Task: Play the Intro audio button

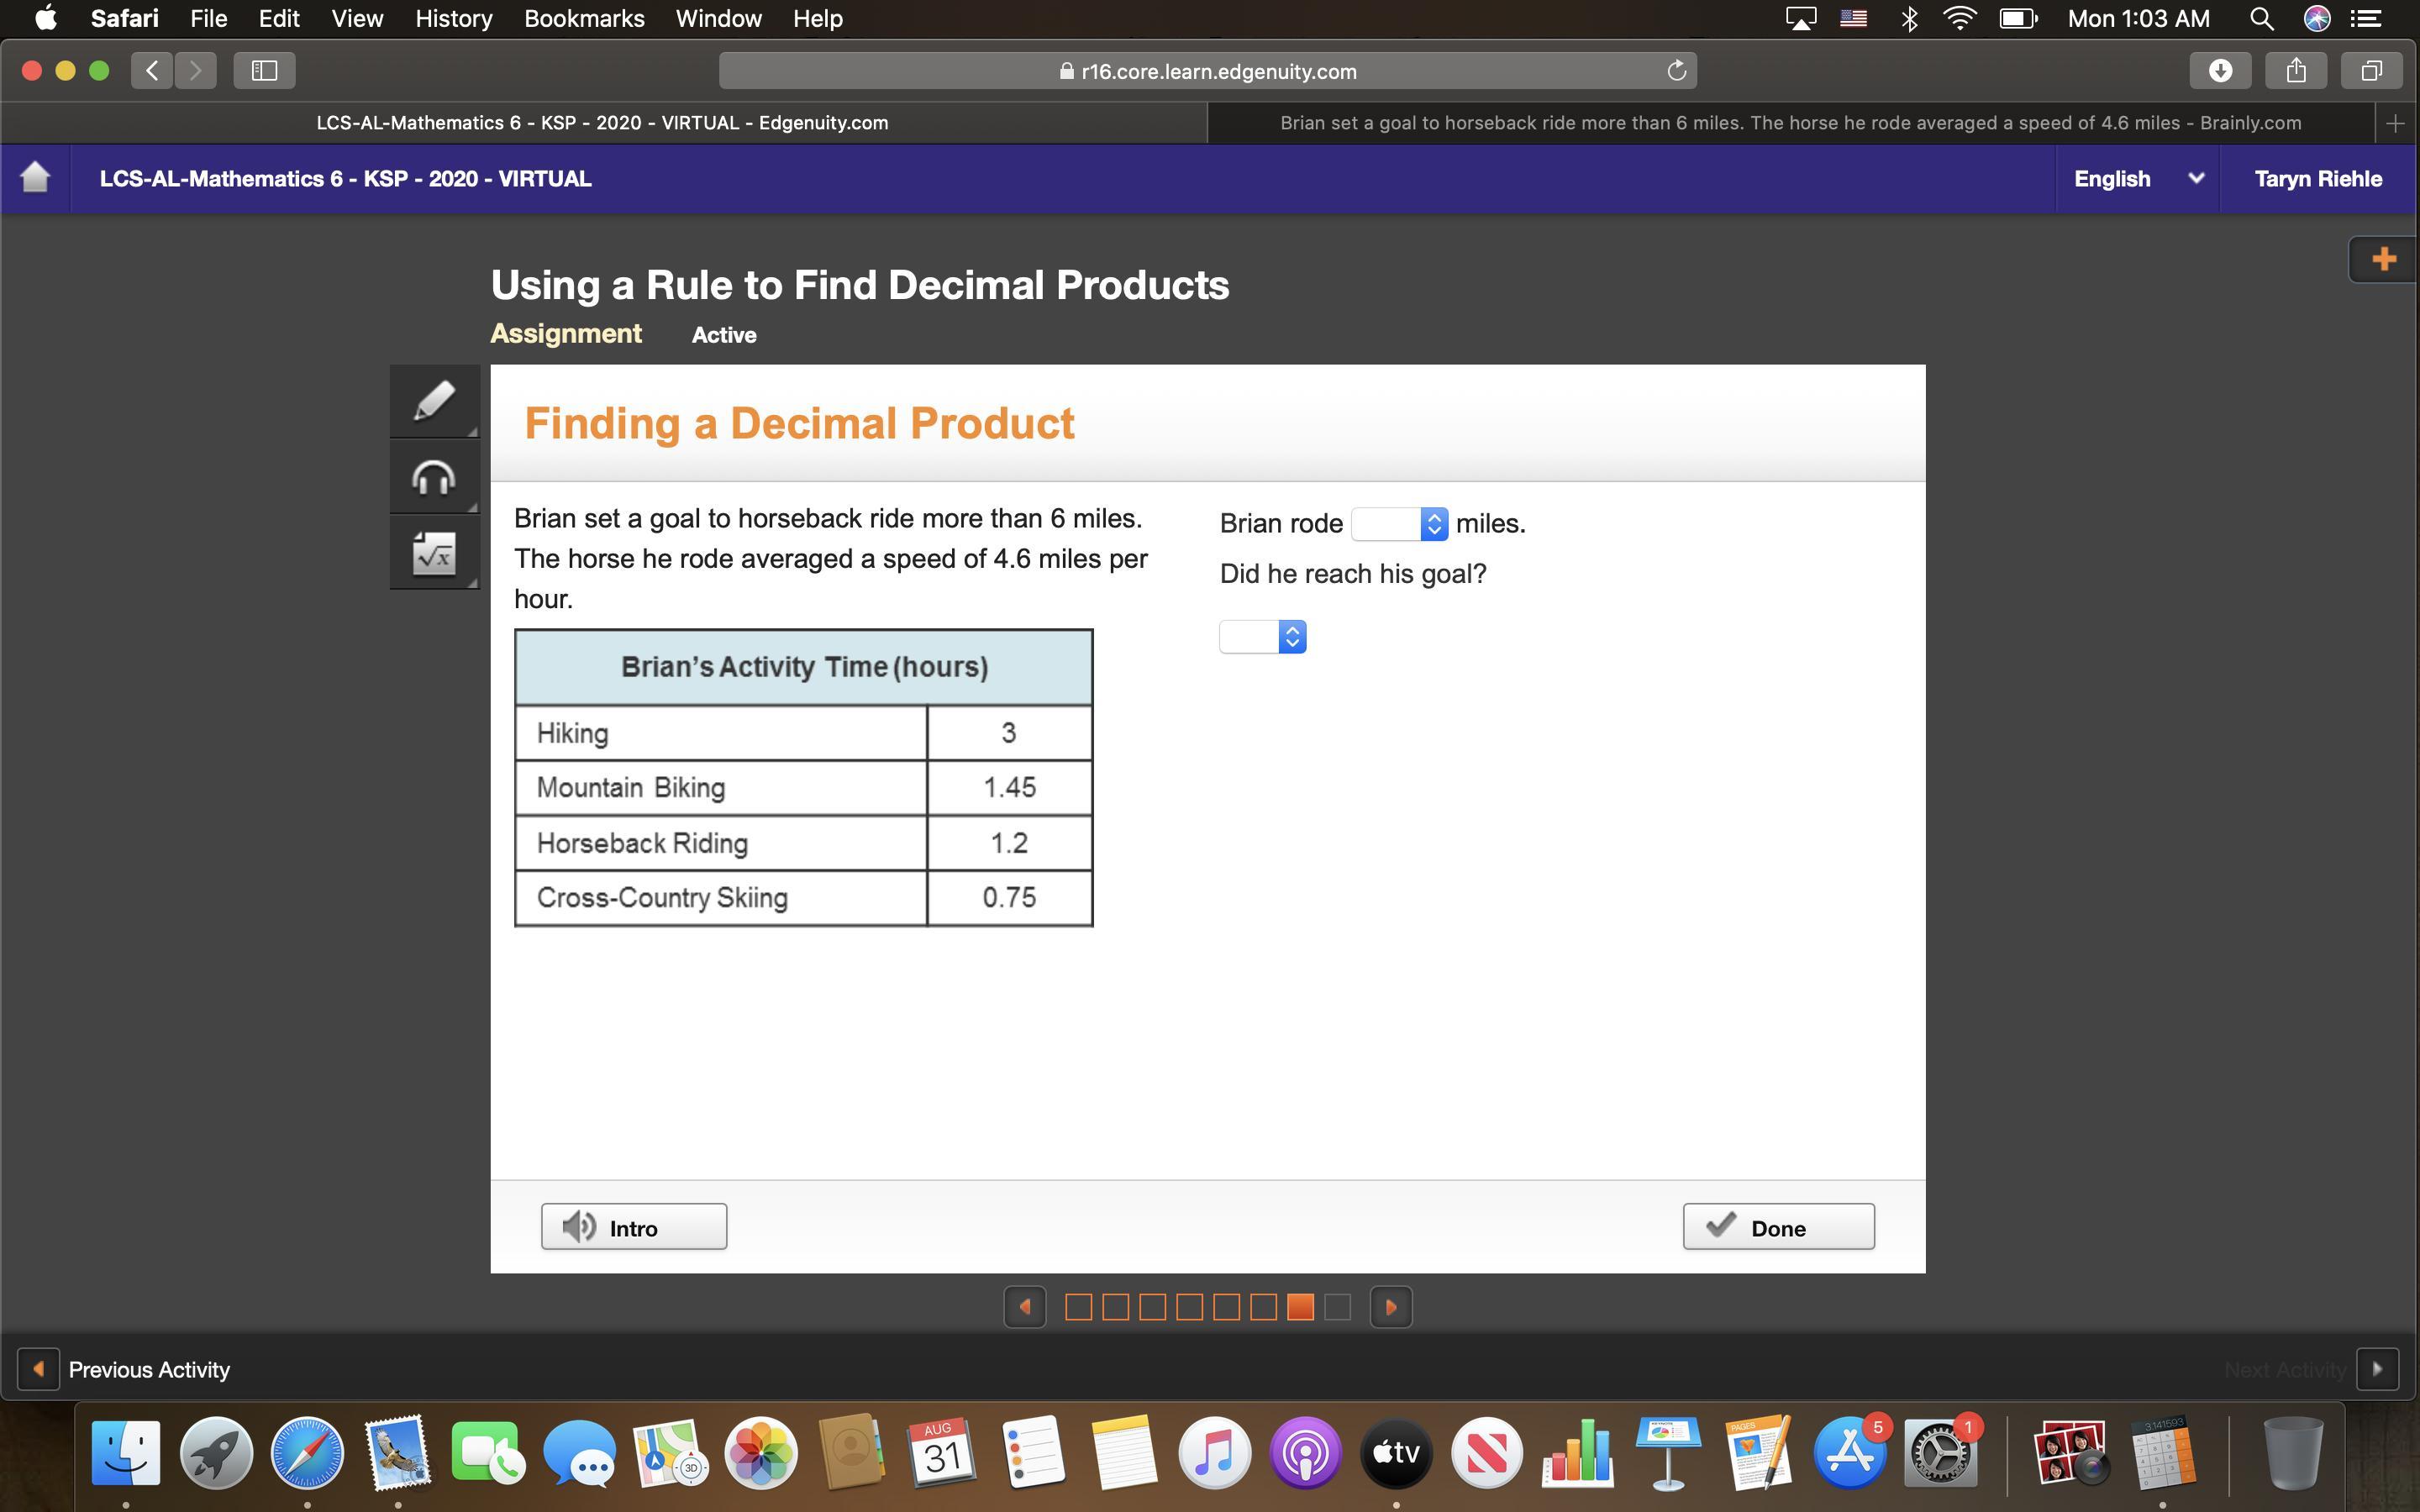Action: (634, 1227)
